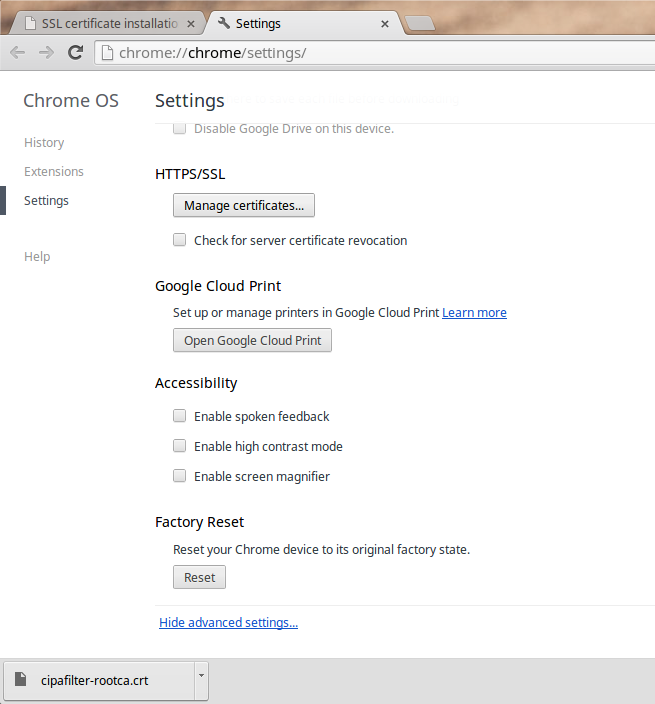Image resolution: width=655 pixels, height=704 pixels.
Task: Close the SSL certificate installation tab
Action: (191, 24)
